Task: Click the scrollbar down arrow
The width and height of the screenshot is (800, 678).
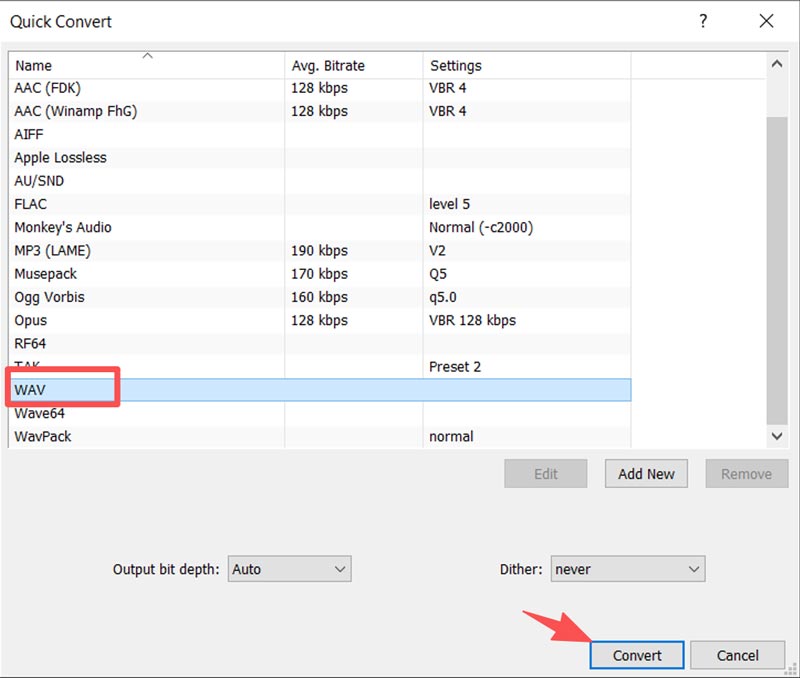Action: click(777, 436)
